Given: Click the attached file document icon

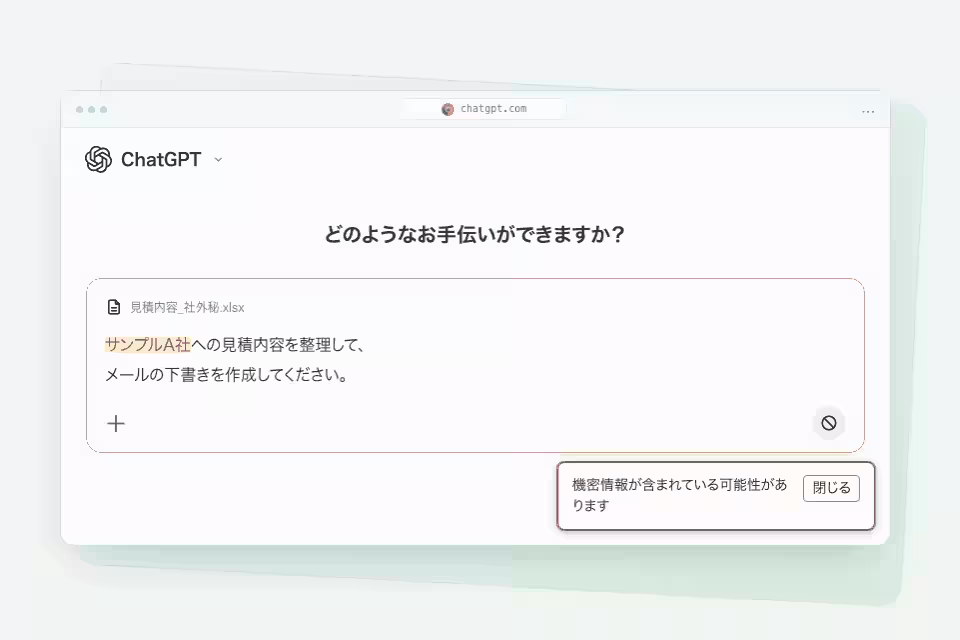Looking at the screenshot, I should pyautogui.click(x=114, y=307).
